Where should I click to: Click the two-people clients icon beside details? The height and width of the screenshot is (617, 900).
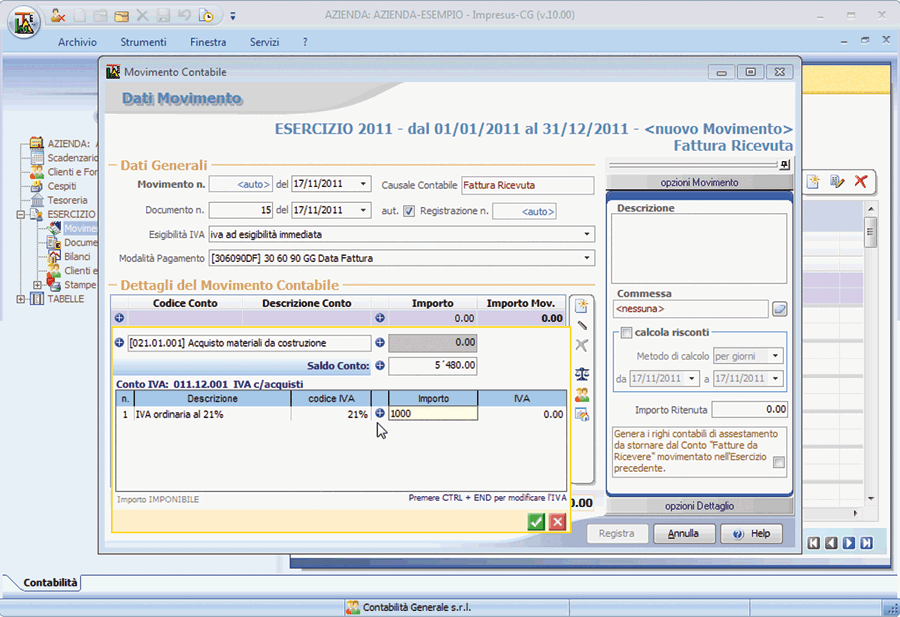point(582,394)
